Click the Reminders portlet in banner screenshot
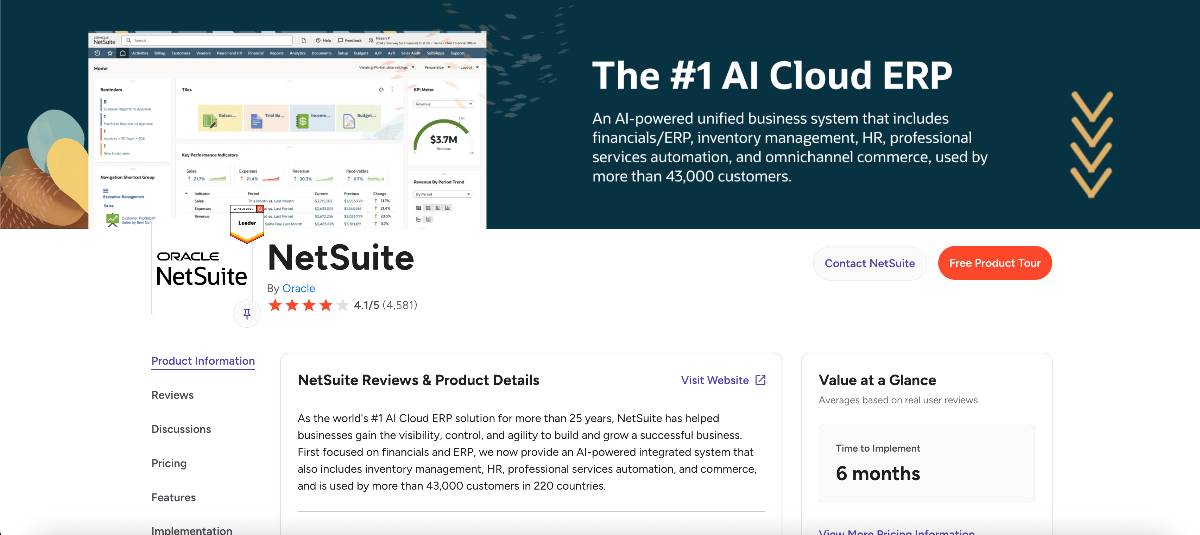This screenshot has height=535, width=1200. click(x=130, y=118)
